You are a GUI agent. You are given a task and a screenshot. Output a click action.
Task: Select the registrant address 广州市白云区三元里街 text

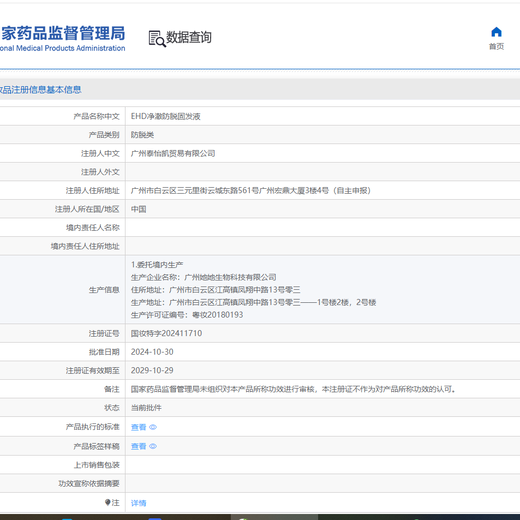[251, 191]
